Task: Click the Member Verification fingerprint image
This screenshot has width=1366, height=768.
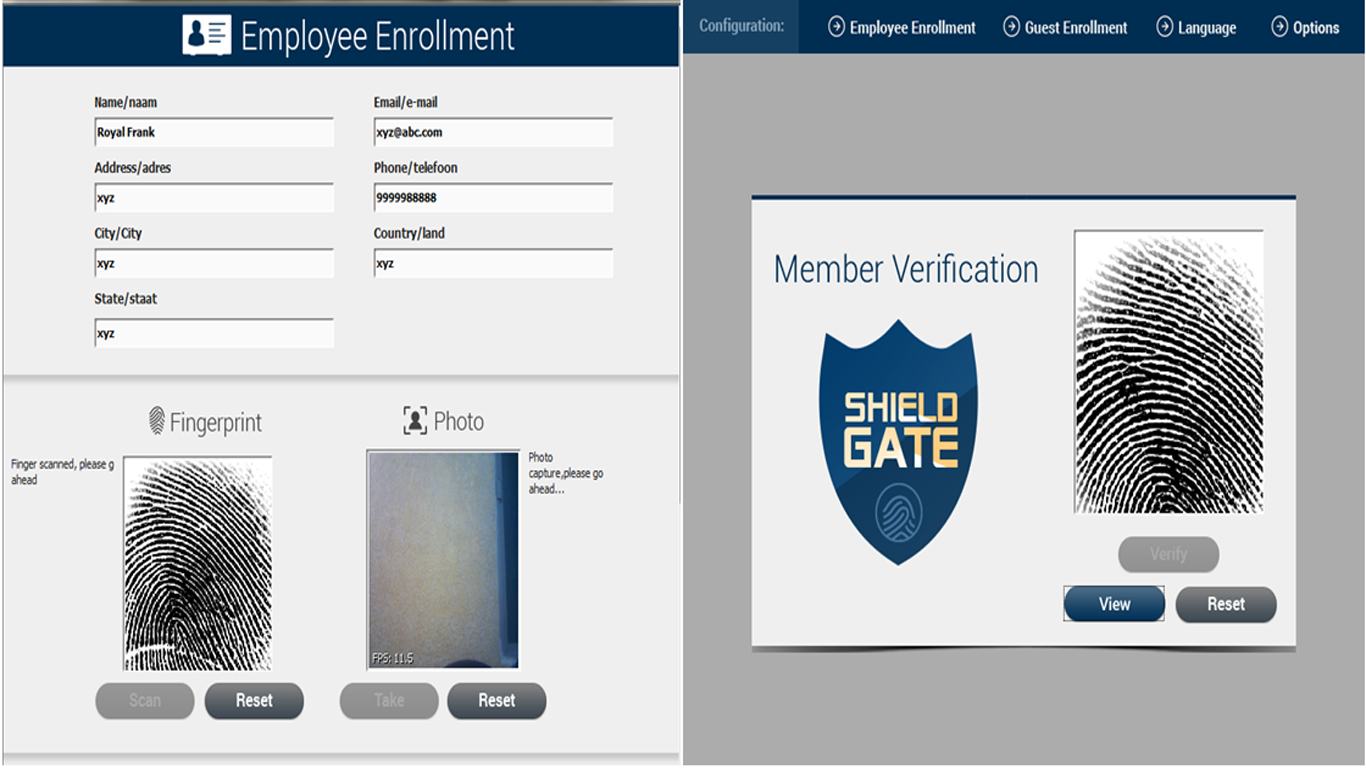Action: 1169,372
